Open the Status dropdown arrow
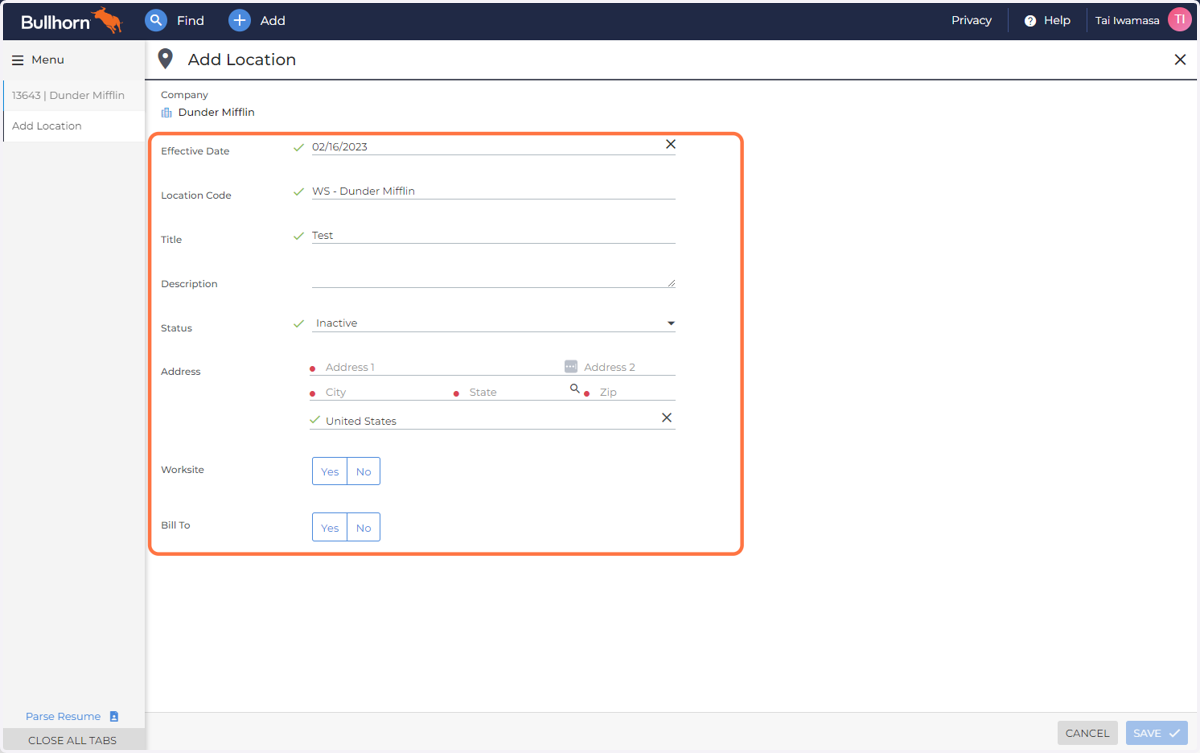This screenshot has width=1200, height=753. 671,324
